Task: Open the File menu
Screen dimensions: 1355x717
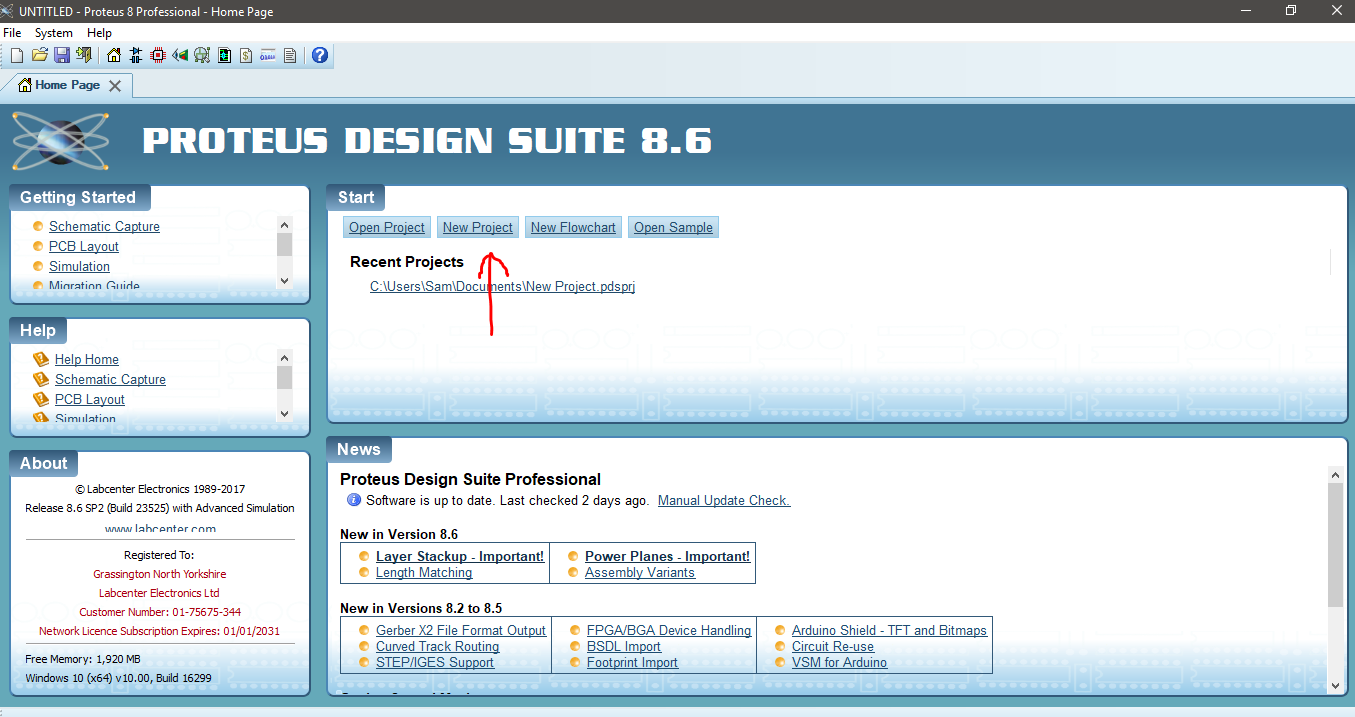Action: click(12, 33)
